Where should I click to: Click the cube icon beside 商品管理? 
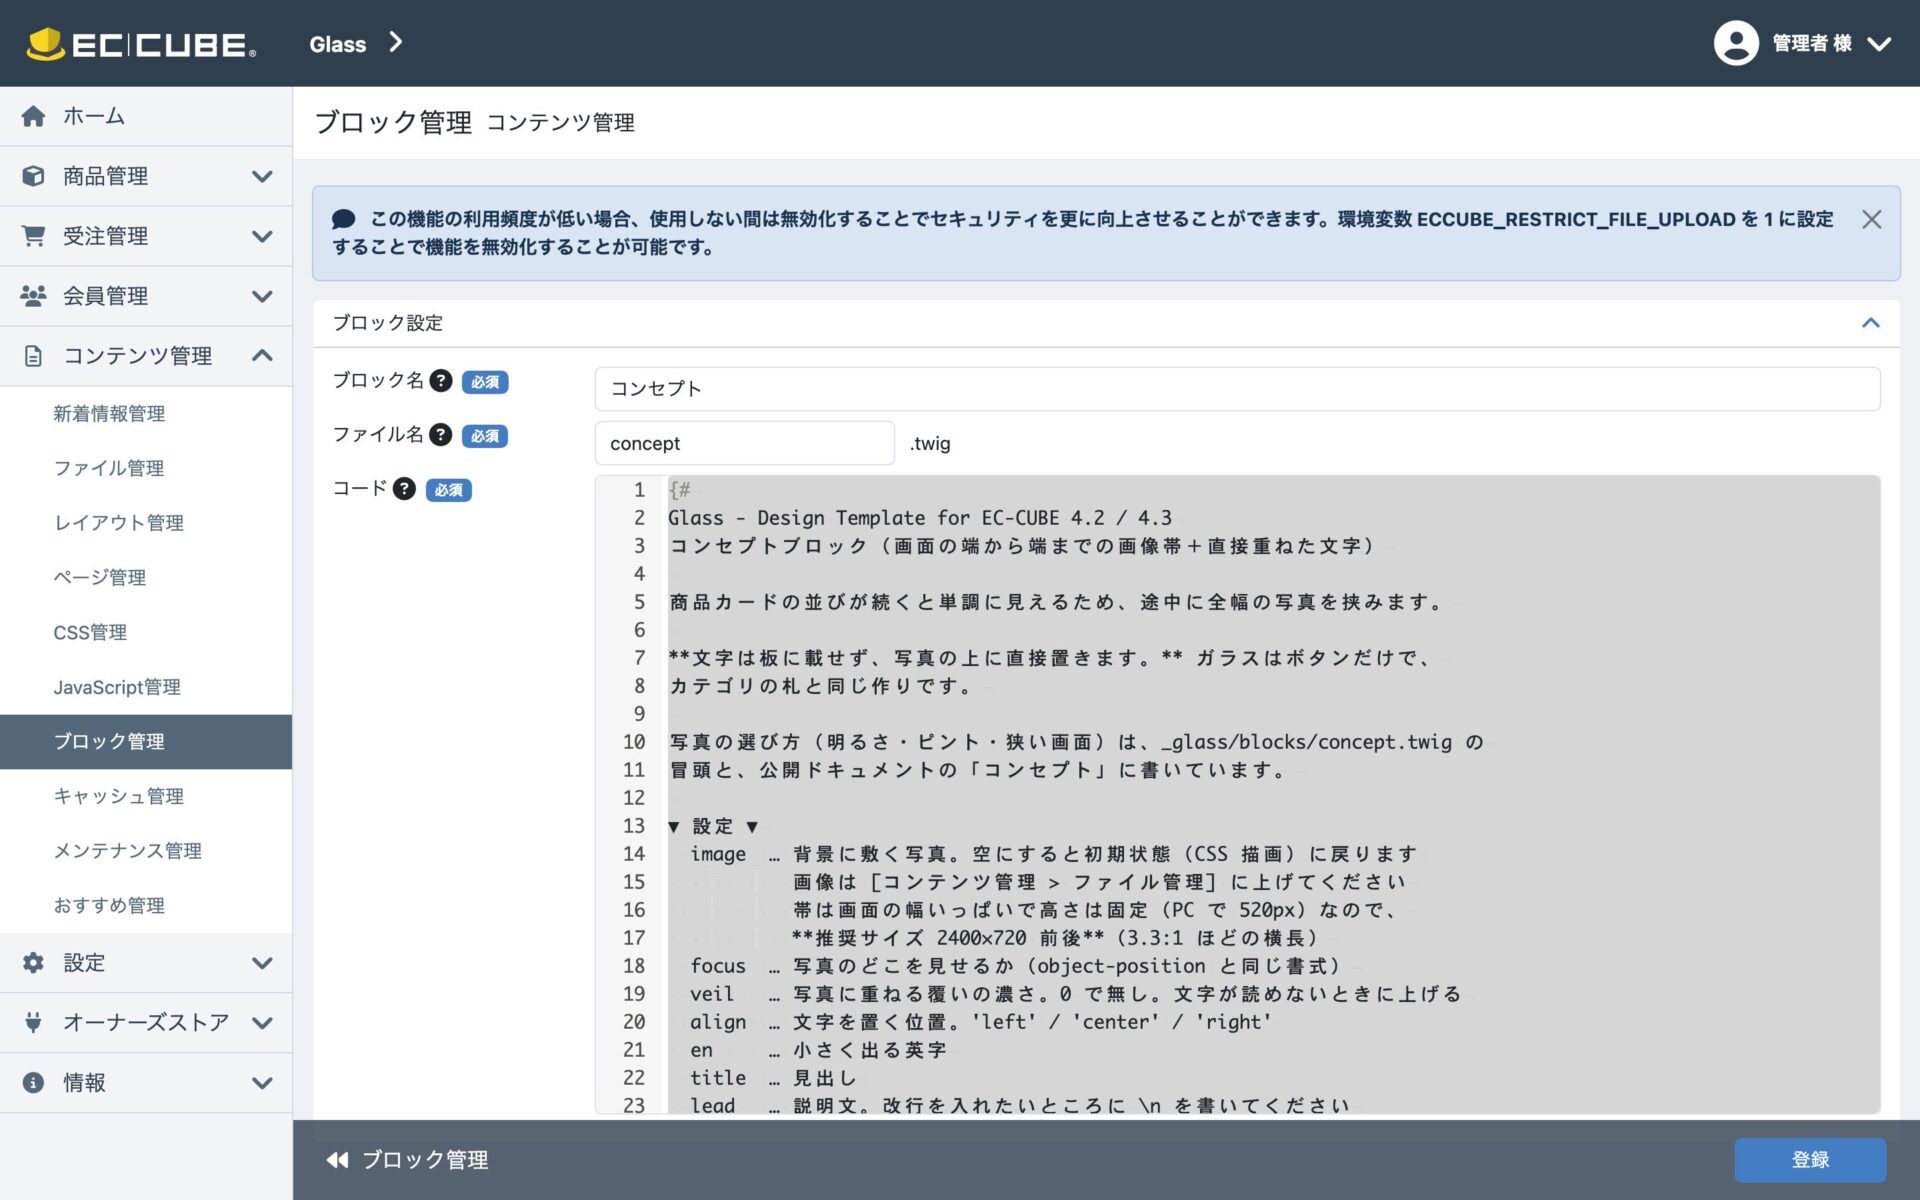coord(33,176)
